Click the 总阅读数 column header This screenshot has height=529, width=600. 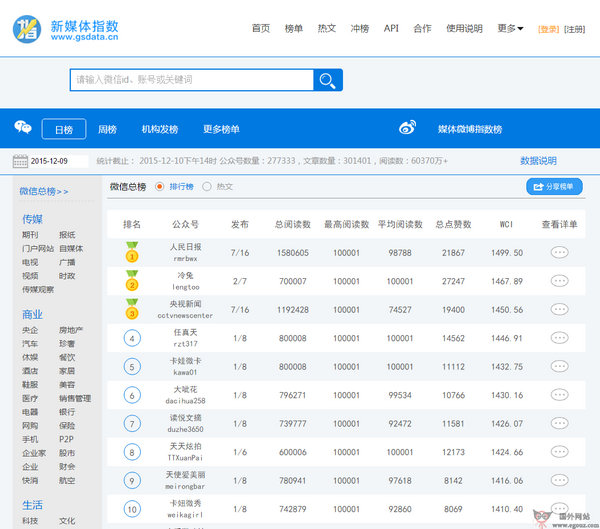click(293, 224)
